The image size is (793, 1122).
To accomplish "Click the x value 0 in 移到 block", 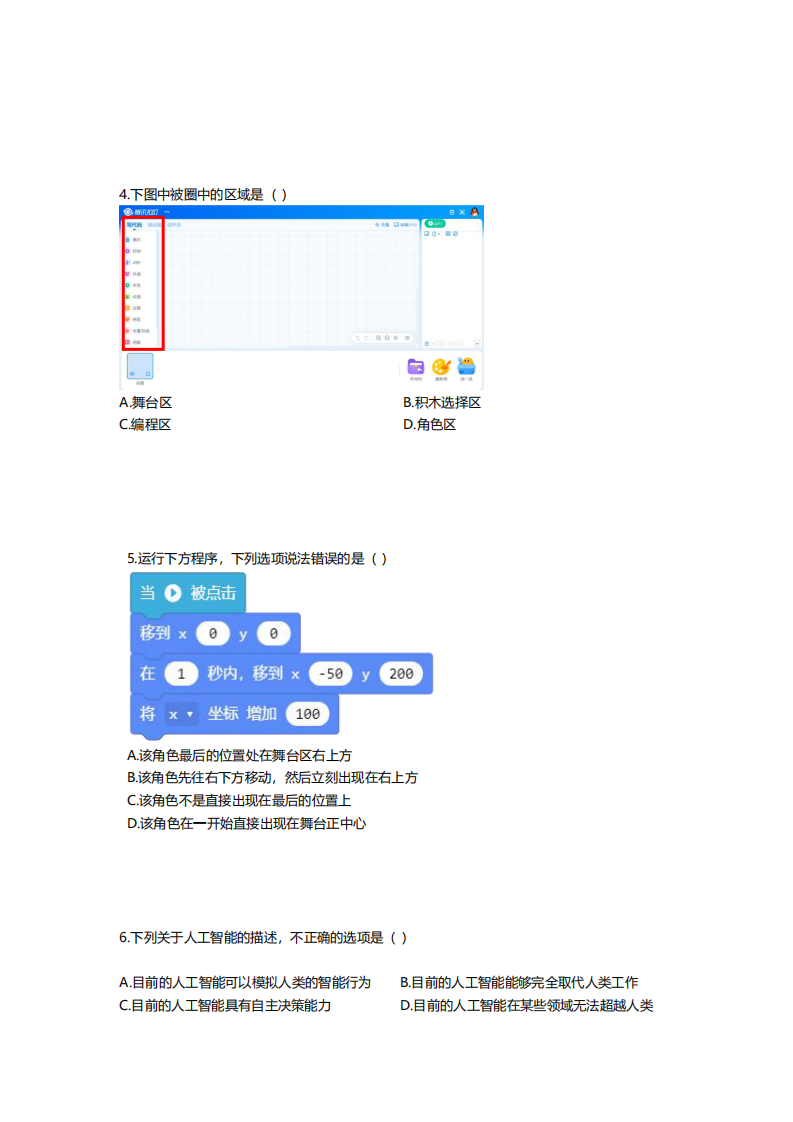I will 213,633.
